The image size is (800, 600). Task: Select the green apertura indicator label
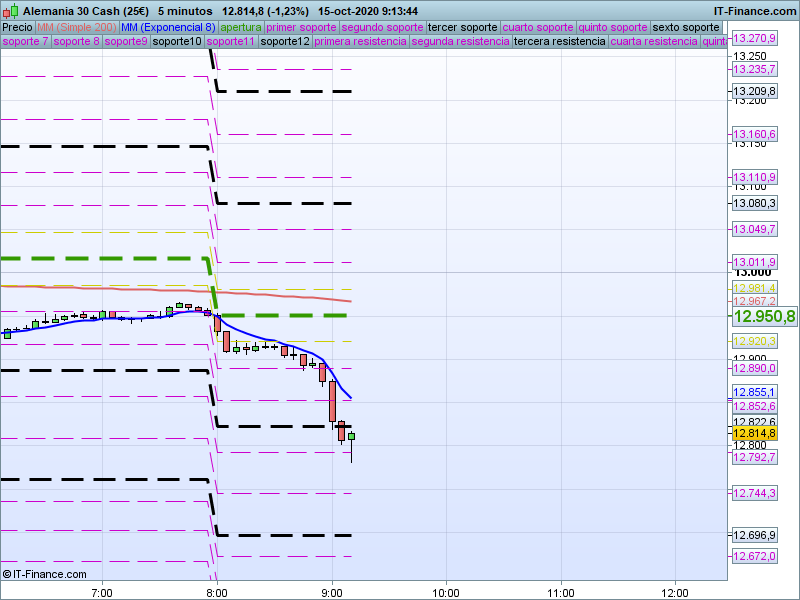click(240, 27)
